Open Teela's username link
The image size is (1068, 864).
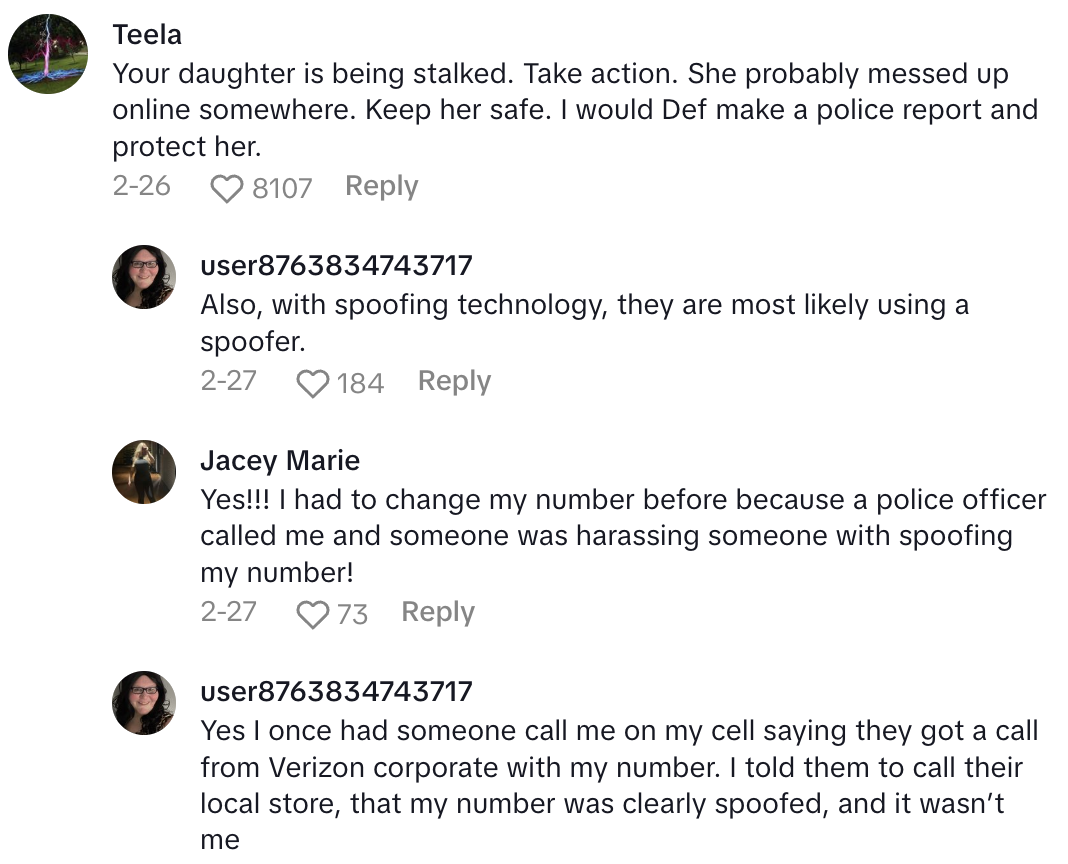[147, 35]
